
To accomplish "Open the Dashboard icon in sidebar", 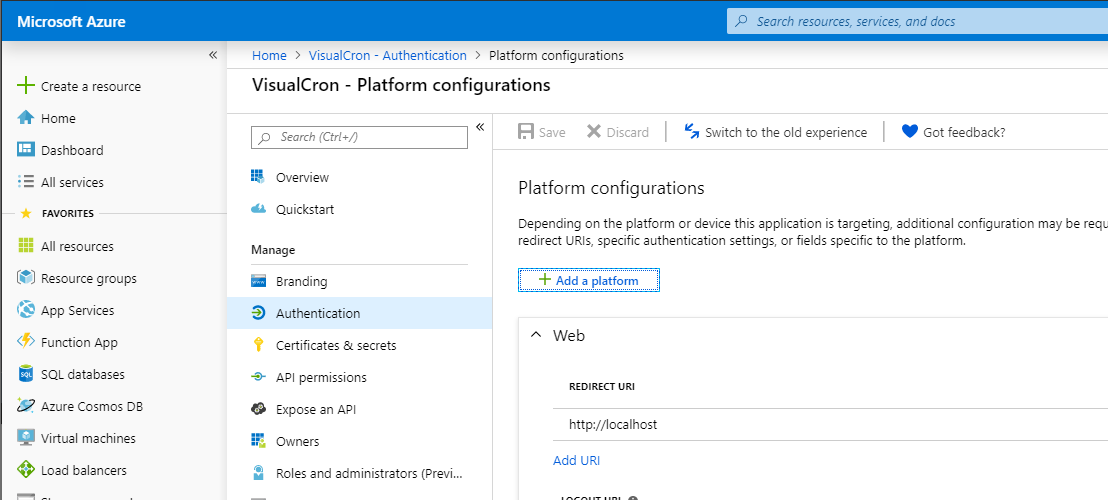I will pos(26,150).
